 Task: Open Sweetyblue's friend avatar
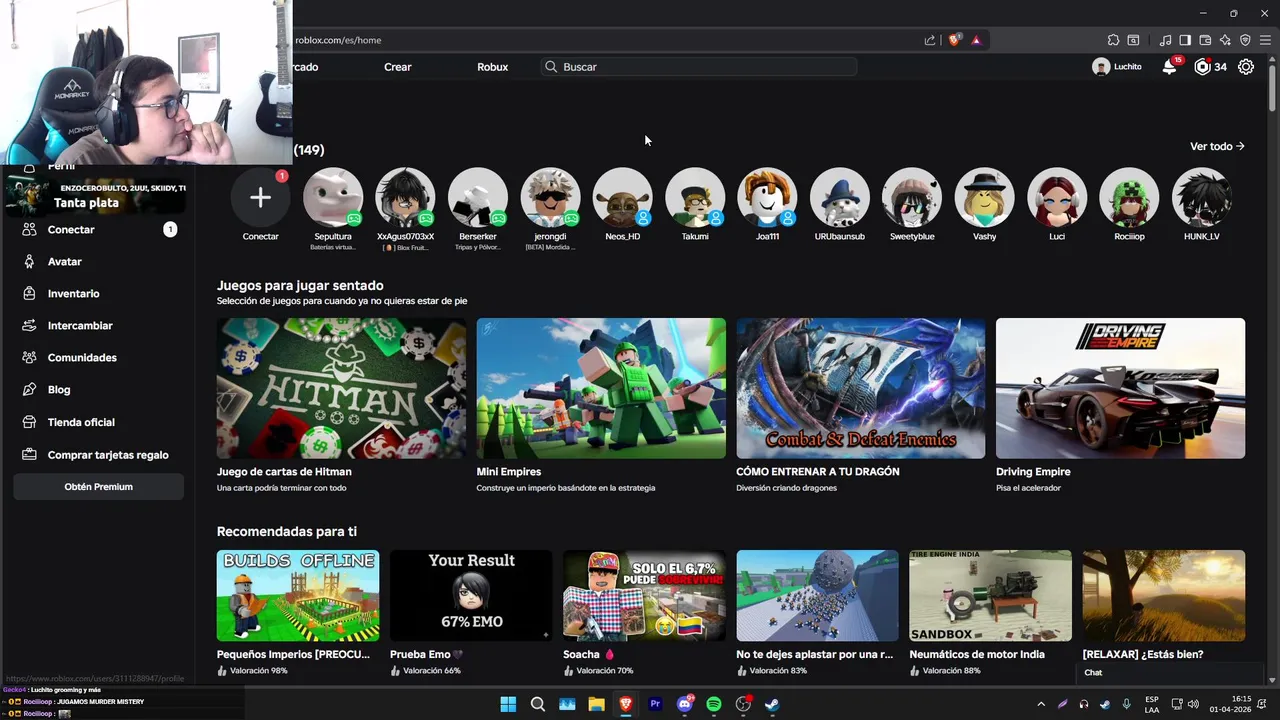click(912, 197)
